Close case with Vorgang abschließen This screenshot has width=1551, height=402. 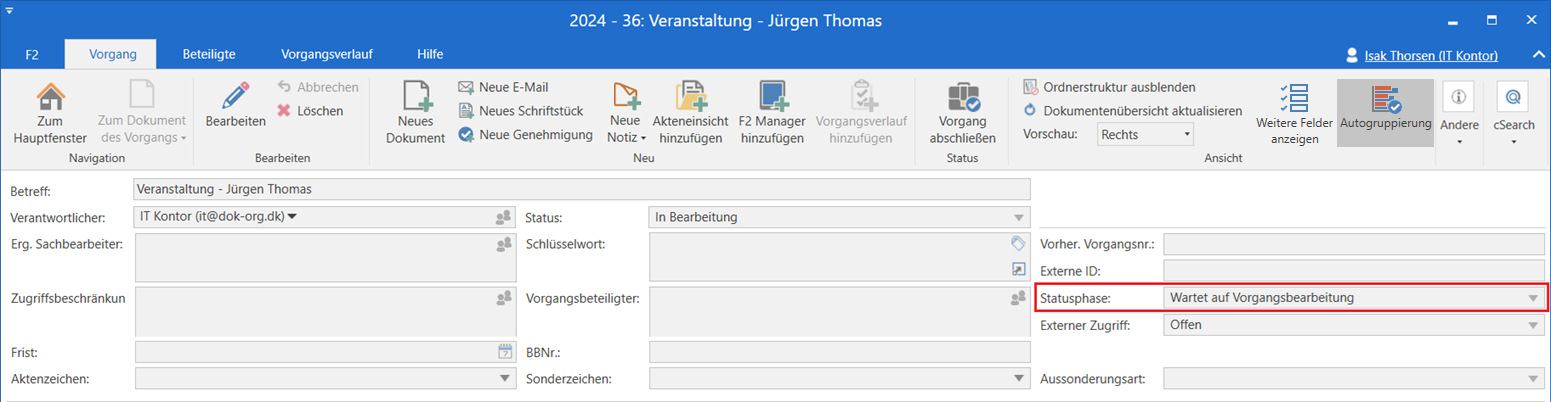962,114
